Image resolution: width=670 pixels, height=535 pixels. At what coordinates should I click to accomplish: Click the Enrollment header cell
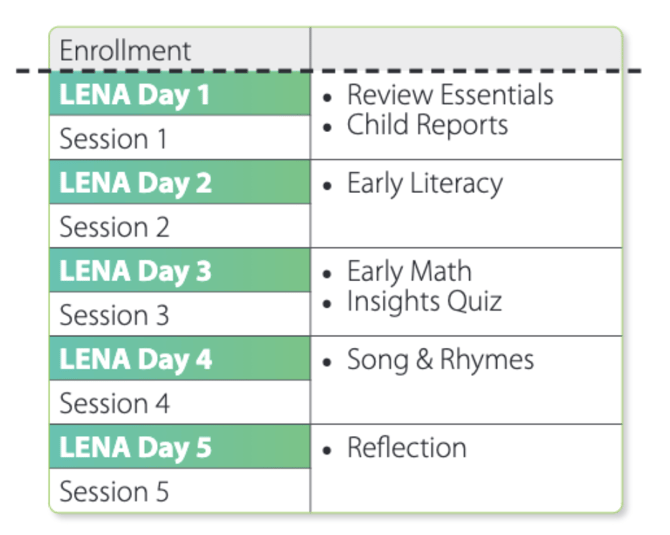click(126, 50)
